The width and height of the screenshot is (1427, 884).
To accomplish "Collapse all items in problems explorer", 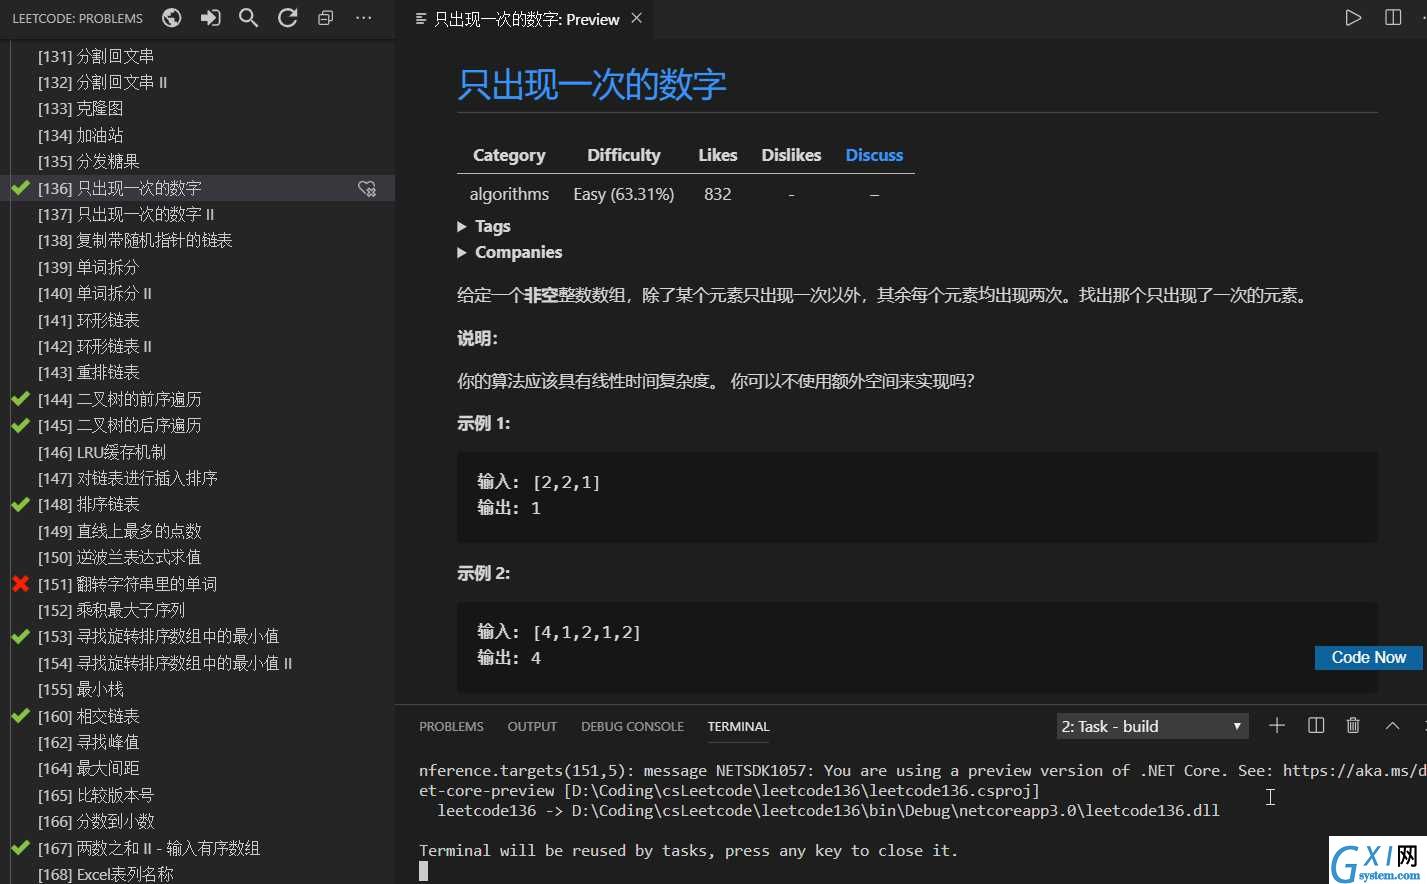I will coord(326,18).
